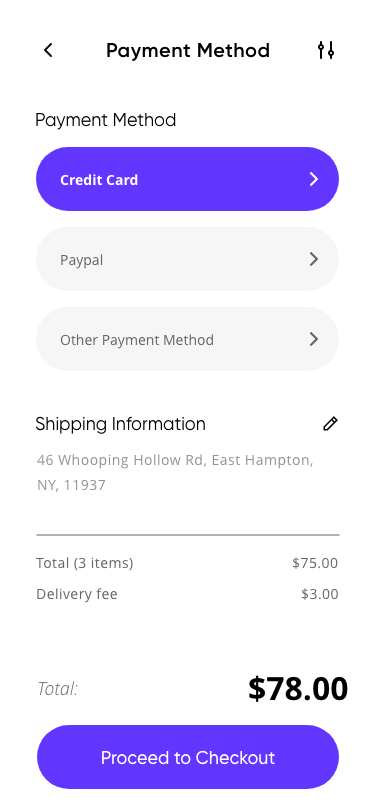This screenshot has width=375, height=812.
Task: Click the Delivery fee label
Action: (x=77, y=594)
